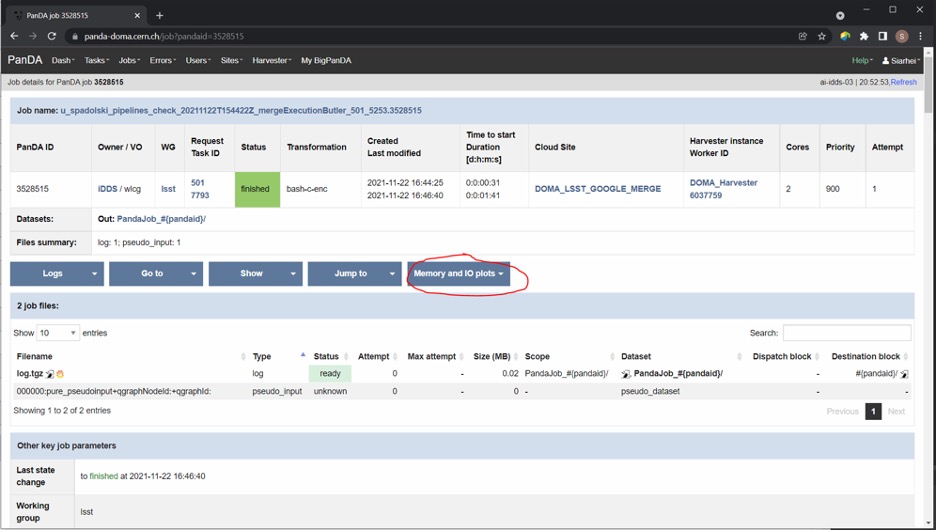Open the Errors menu
The height and width of the screenshot is (530, 936).
(162, 60)
